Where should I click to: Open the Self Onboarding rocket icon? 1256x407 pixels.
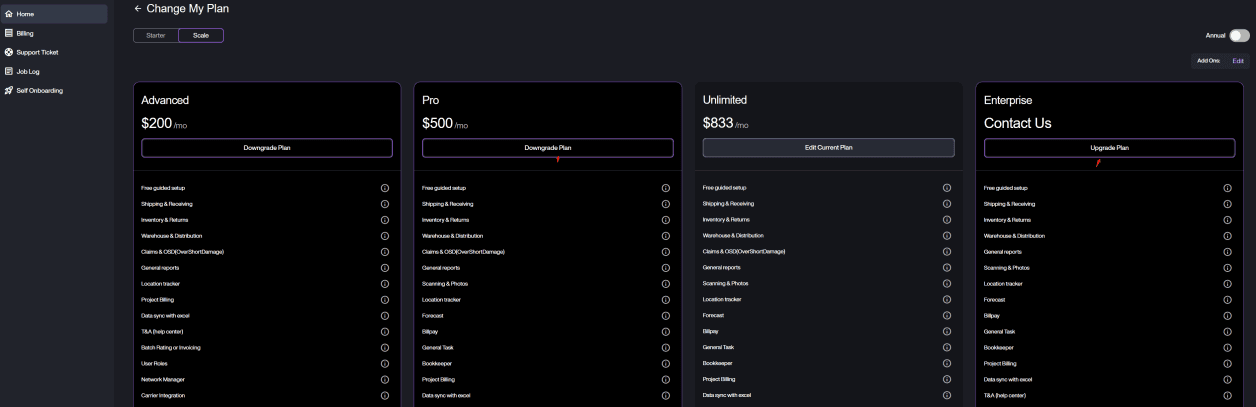pos(9,90)
